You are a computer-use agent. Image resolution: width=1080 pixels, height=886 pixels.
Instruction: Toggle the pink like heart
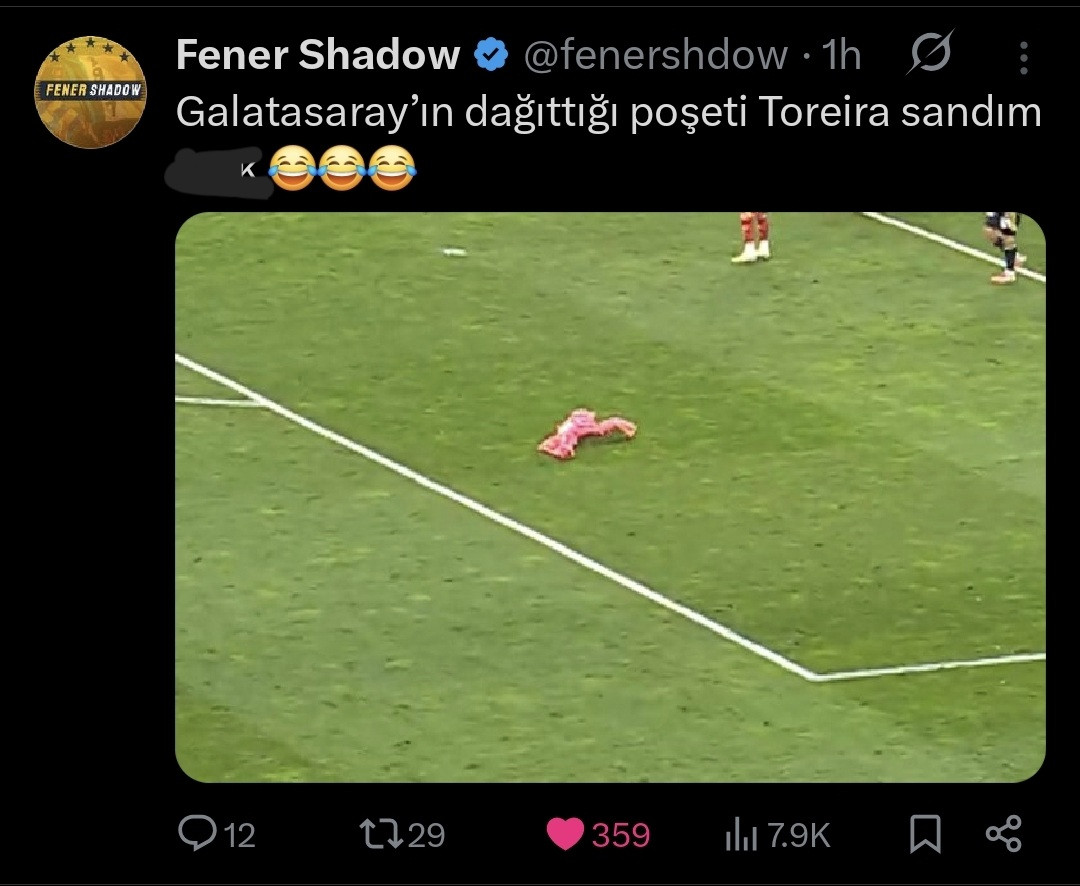[565, 834]
